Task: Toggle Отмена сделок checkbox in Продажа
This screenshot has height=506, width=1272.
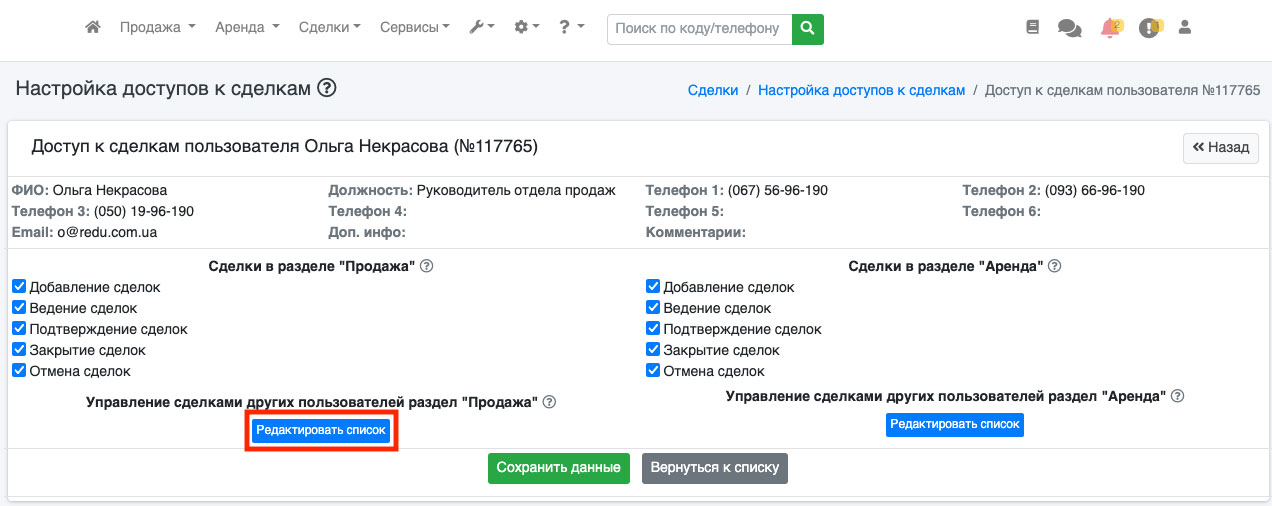Action: click(19, 370)
